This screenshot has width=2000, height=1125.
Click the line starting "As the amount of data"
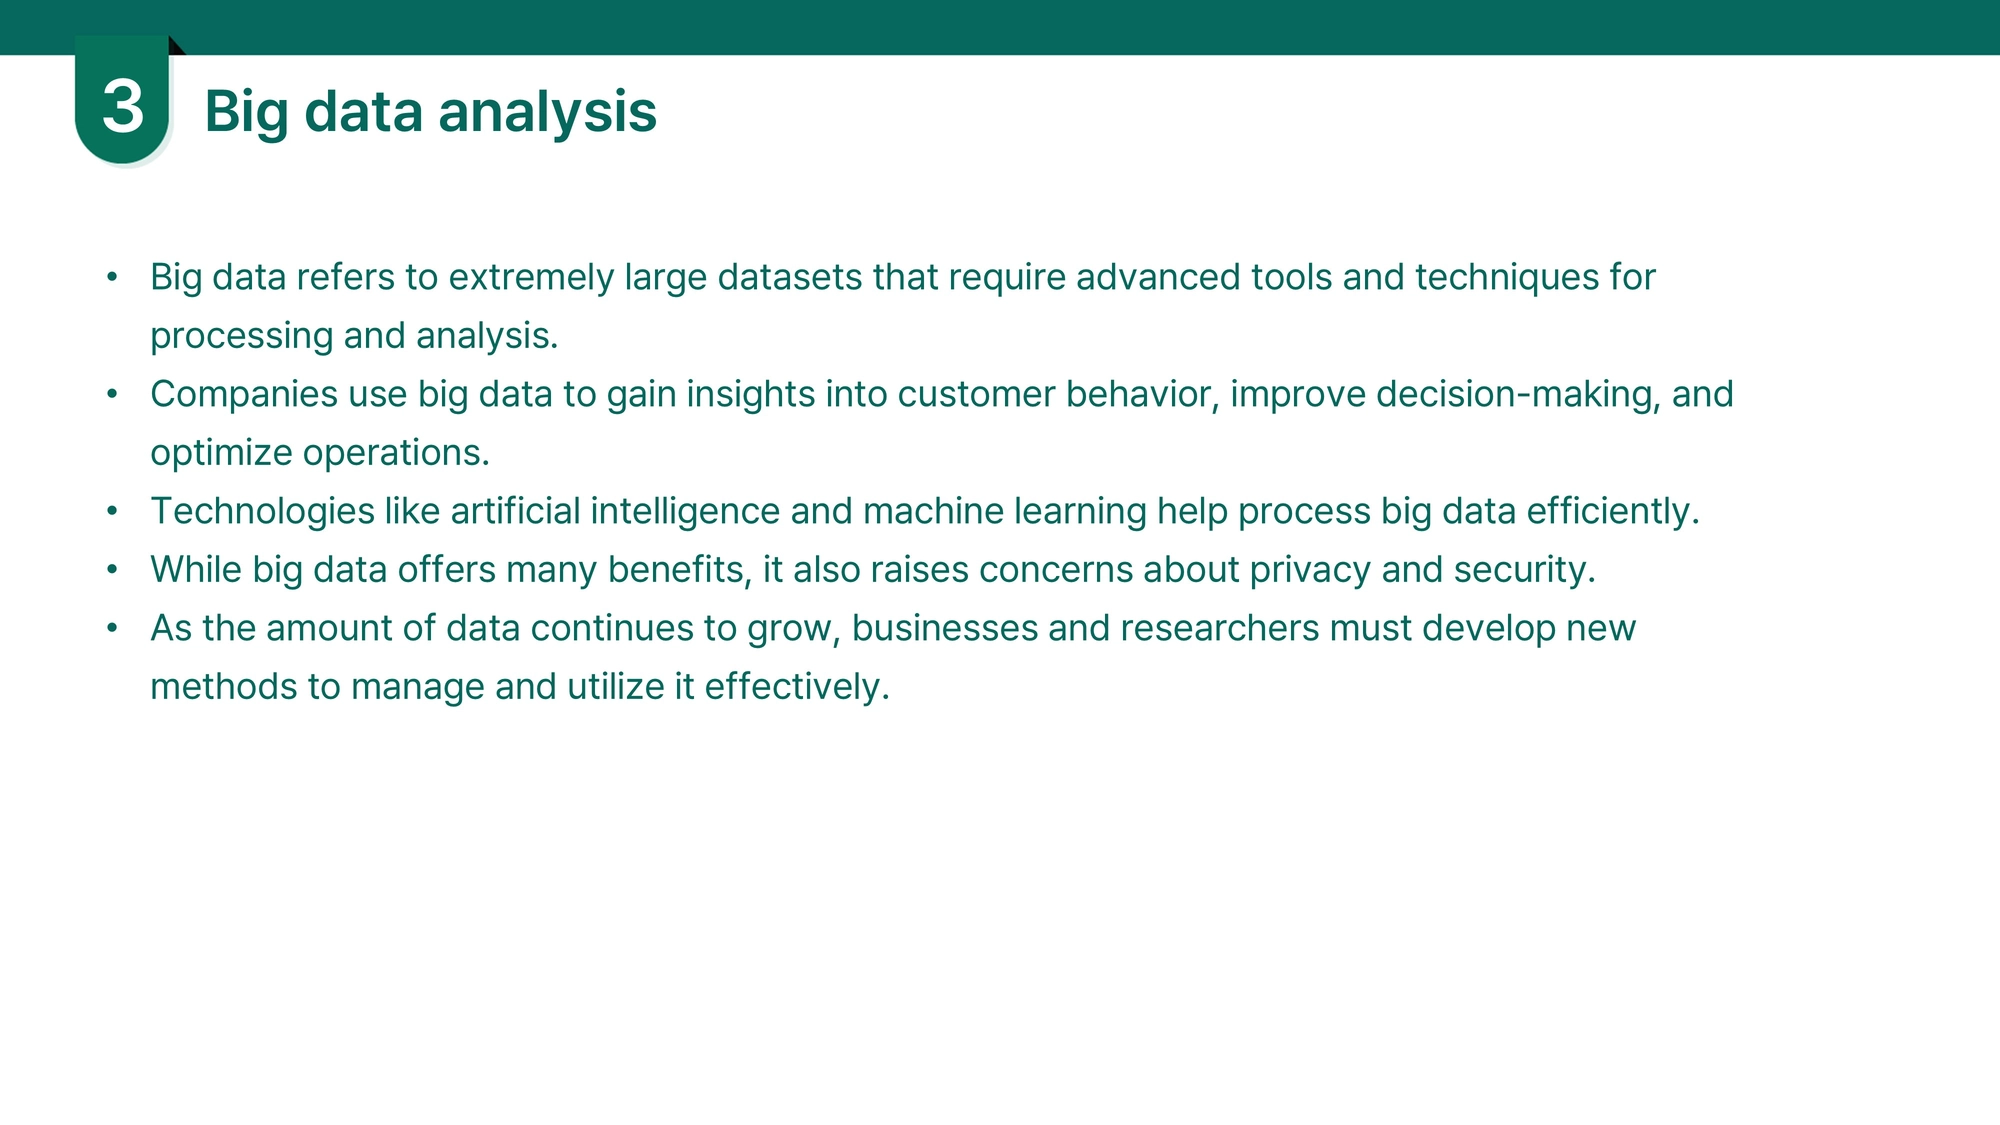point(893,629)
